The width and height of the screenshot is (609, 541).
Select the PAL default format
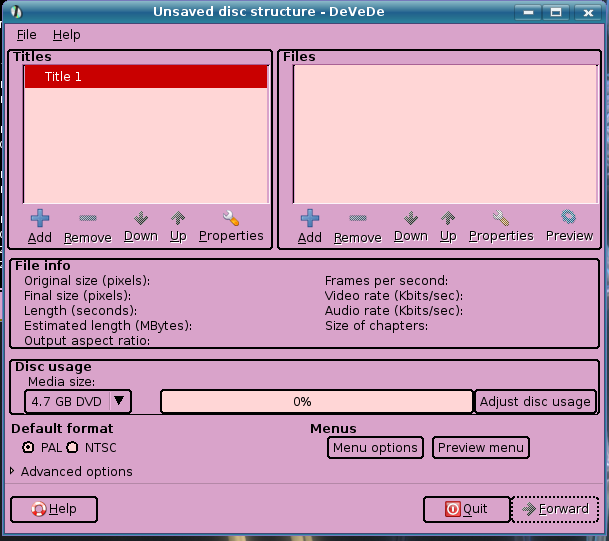[28, 447]
